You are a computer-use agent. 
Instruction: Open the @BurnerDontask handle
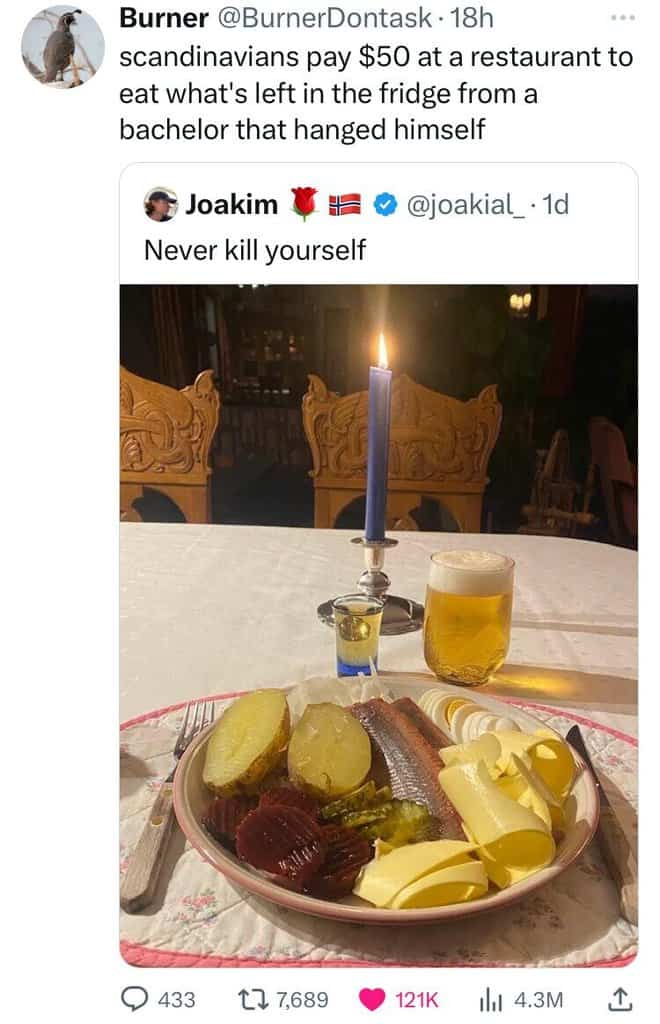pyautogui.click(x=324, y=18)
